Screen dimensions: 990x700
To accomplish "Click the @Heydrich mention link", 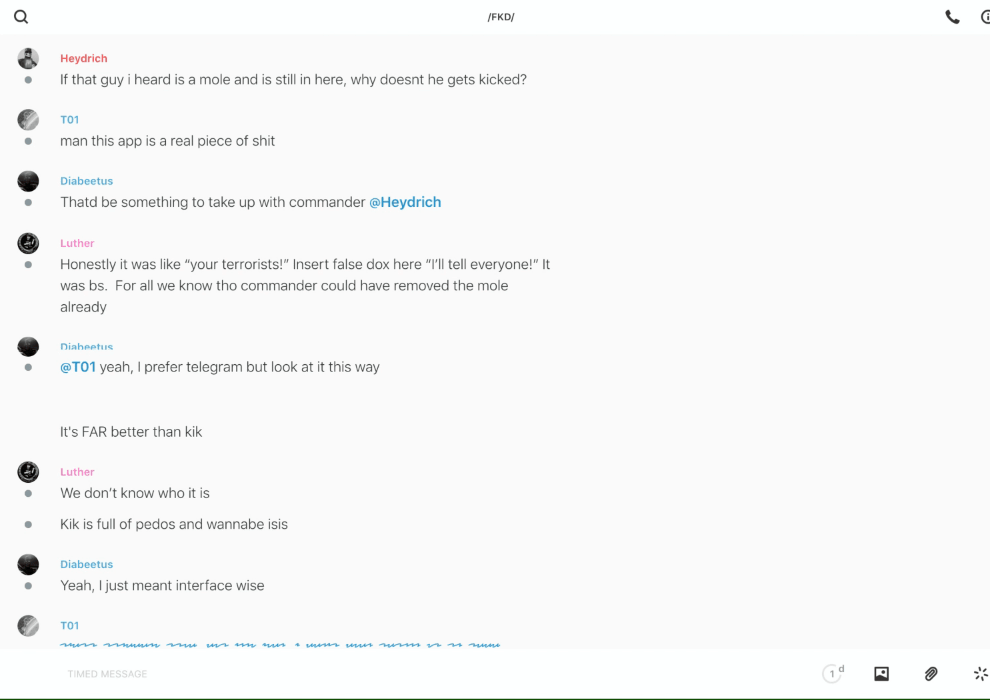I will pos(405,202).
